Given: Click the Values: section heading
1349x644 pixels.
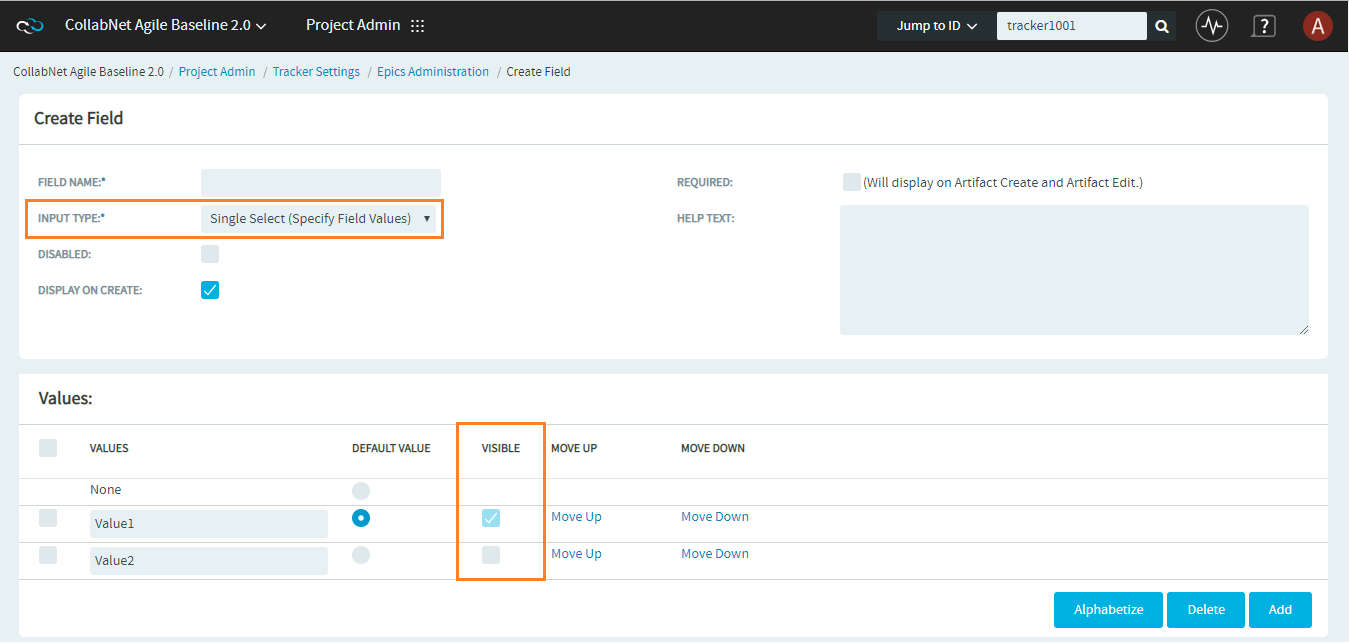Looking at the screenshot, I should (65, 398).
